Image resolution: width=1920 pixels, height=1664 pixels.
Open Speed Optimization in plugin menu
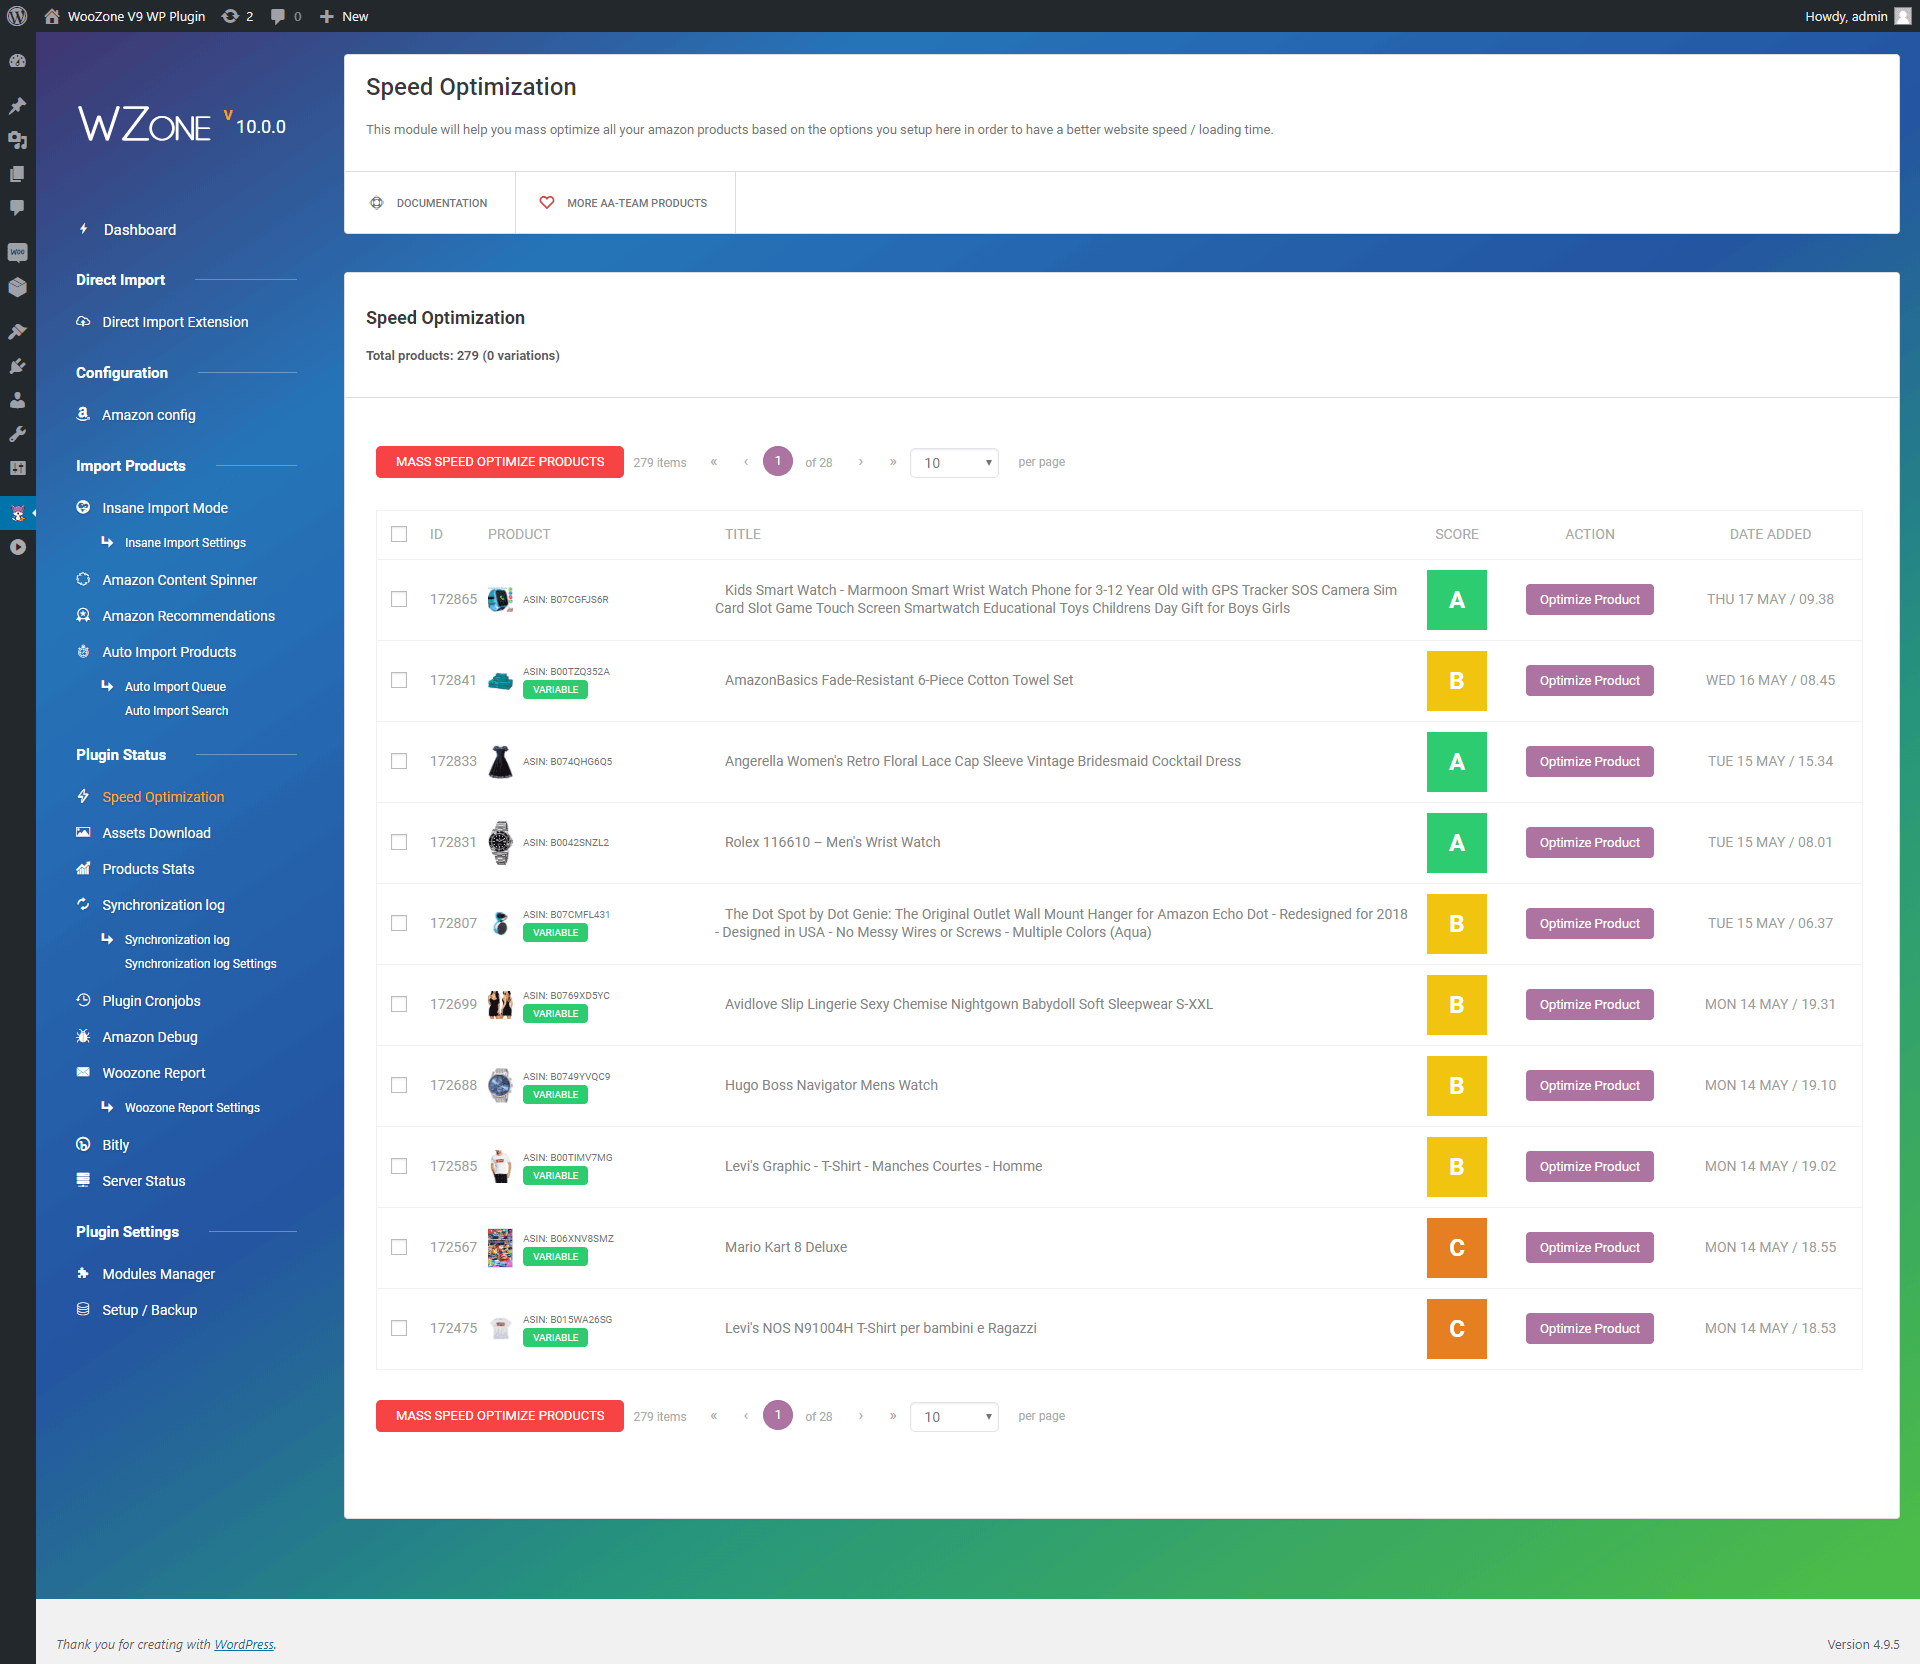pyautogui.click(x=163, y=797)
